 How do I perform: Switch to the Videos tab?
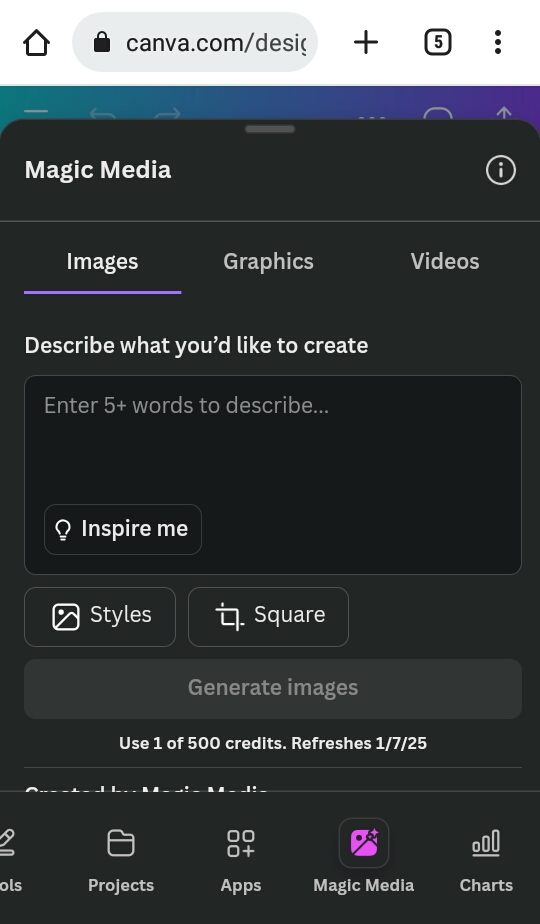(x=445, y=262)
